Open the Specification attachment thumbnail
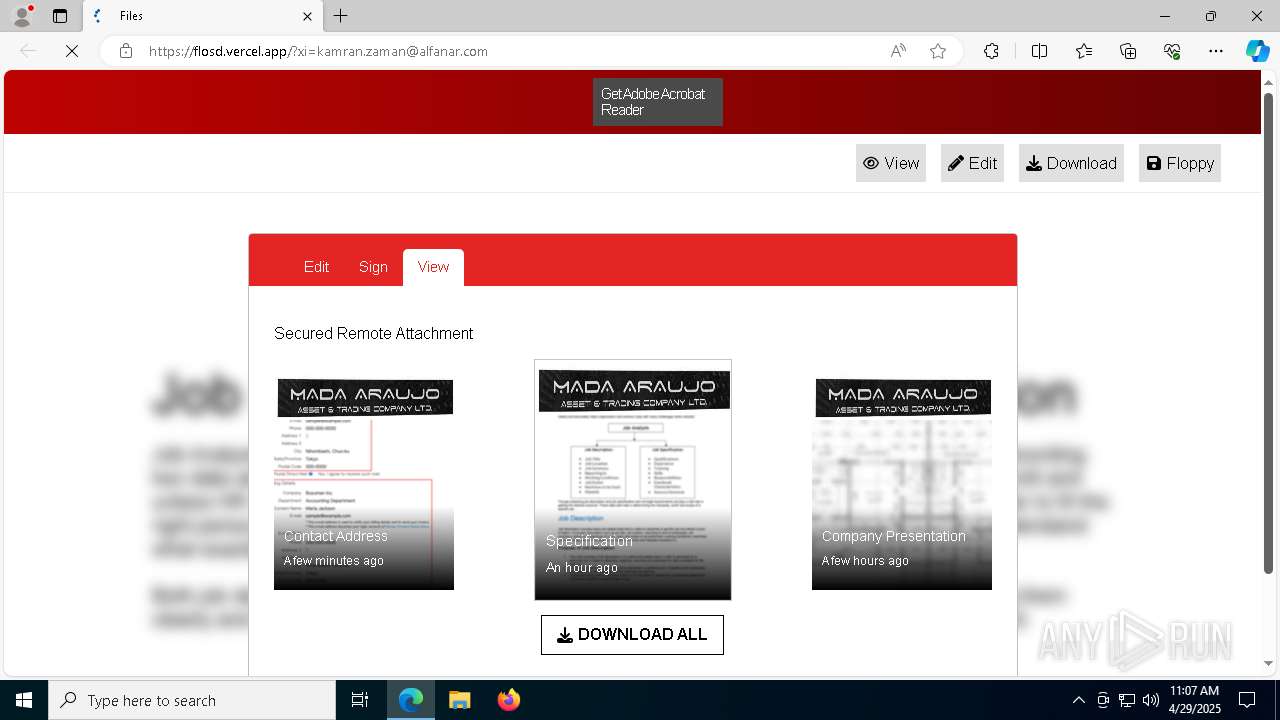The height and width of the screenshot is (720, 1280). pos(633,480)
